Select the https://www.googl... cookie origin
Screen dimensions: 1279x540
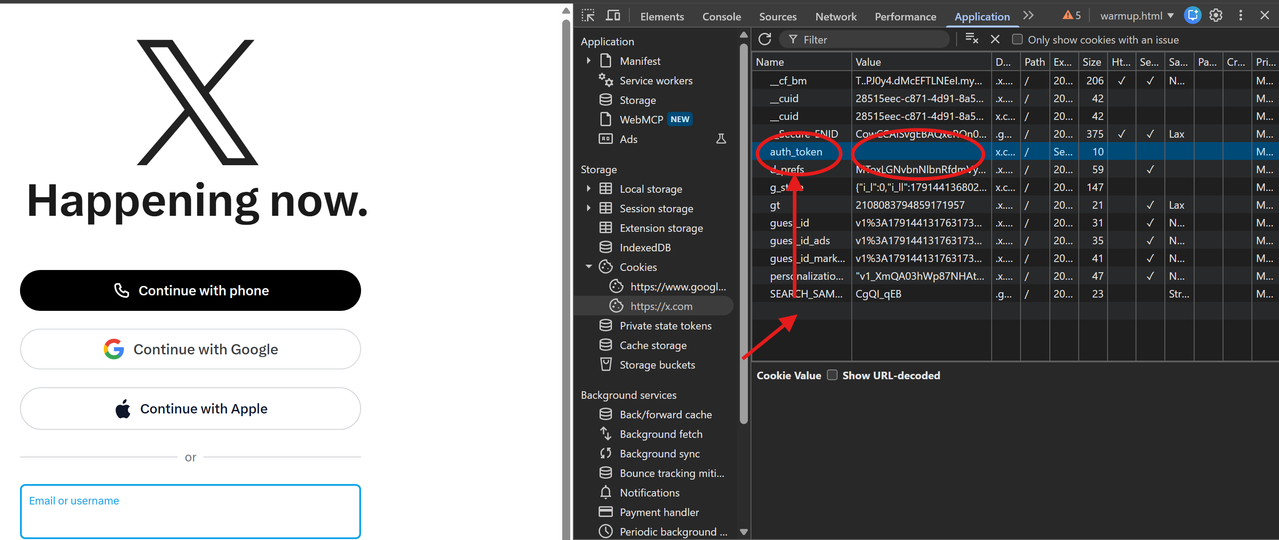click(x=678, y=287)
